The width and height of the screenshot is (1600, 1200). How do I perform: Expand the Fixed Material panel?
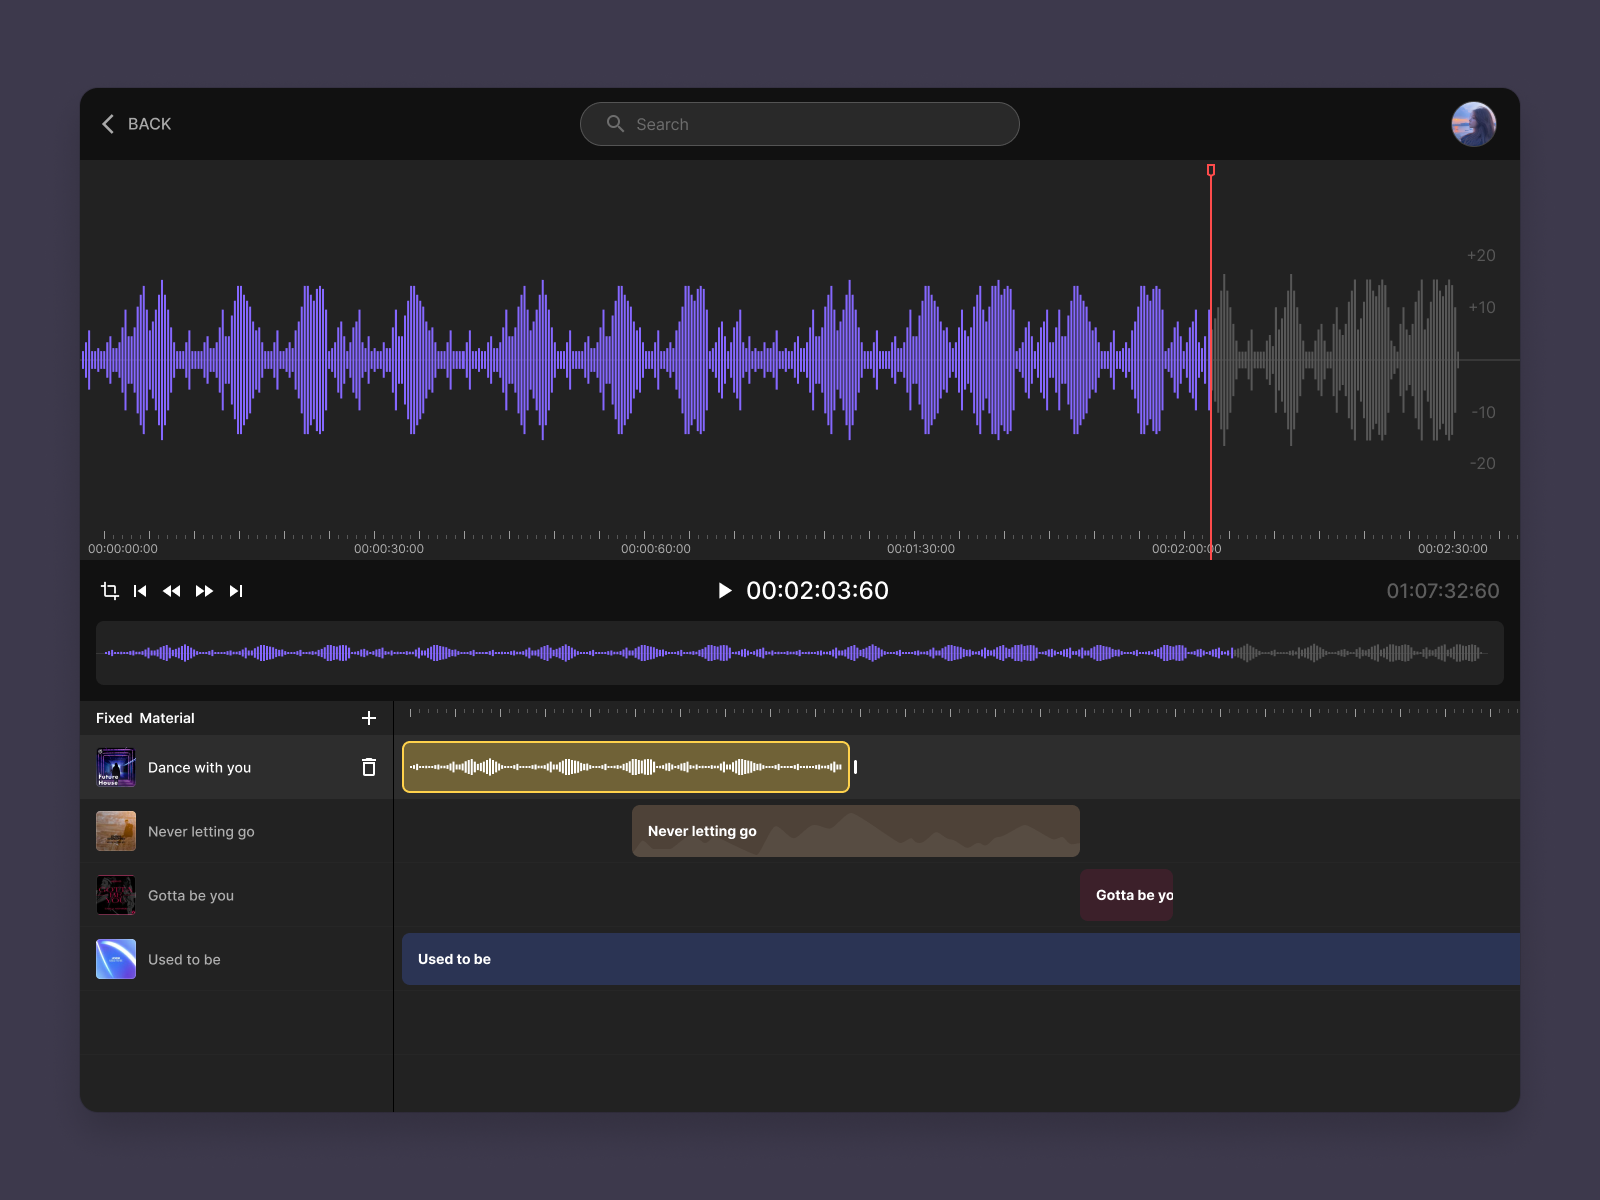(x=145, y=717)
